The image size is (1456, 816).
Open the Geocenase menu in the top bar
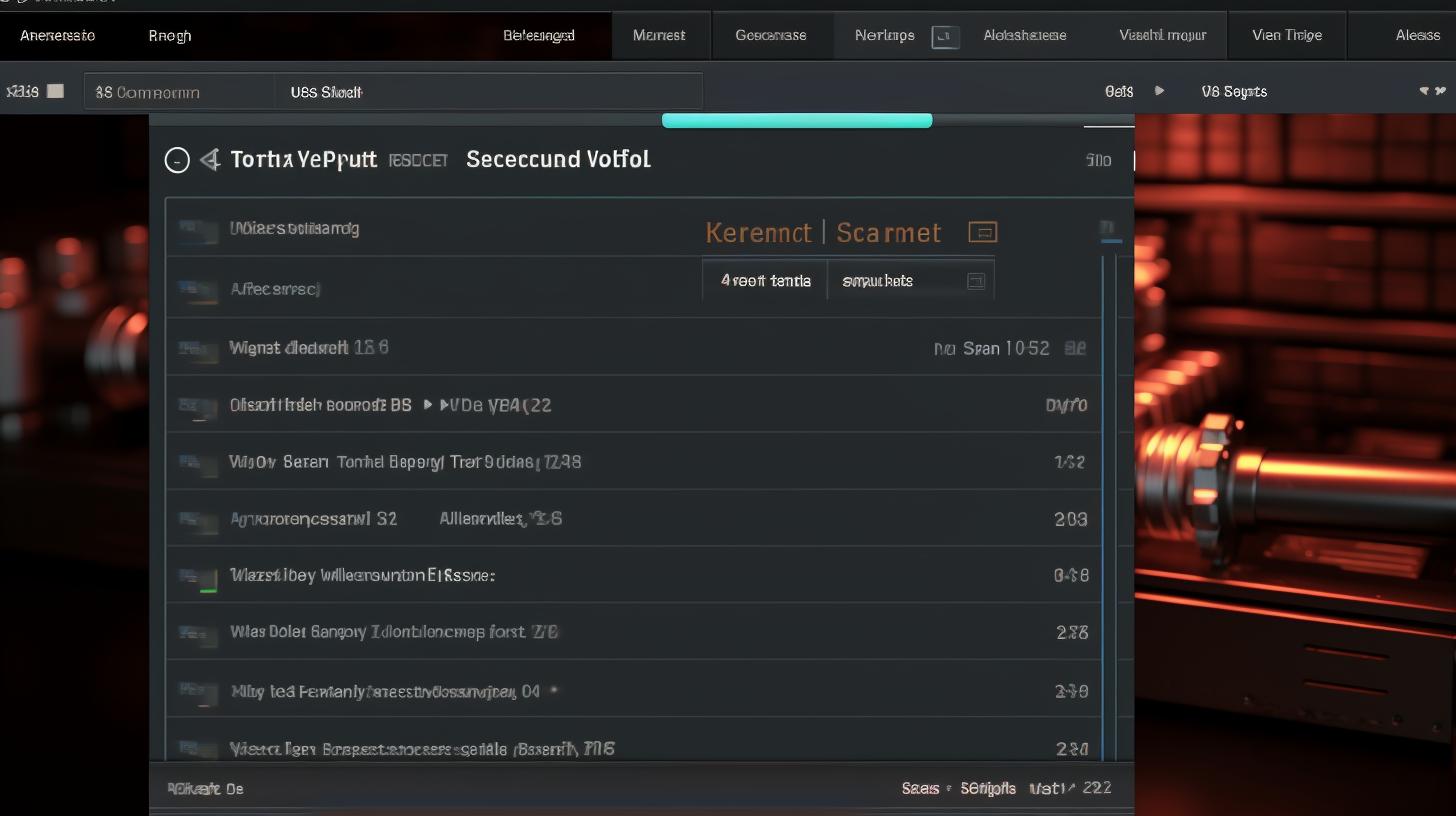coord(771,35)
